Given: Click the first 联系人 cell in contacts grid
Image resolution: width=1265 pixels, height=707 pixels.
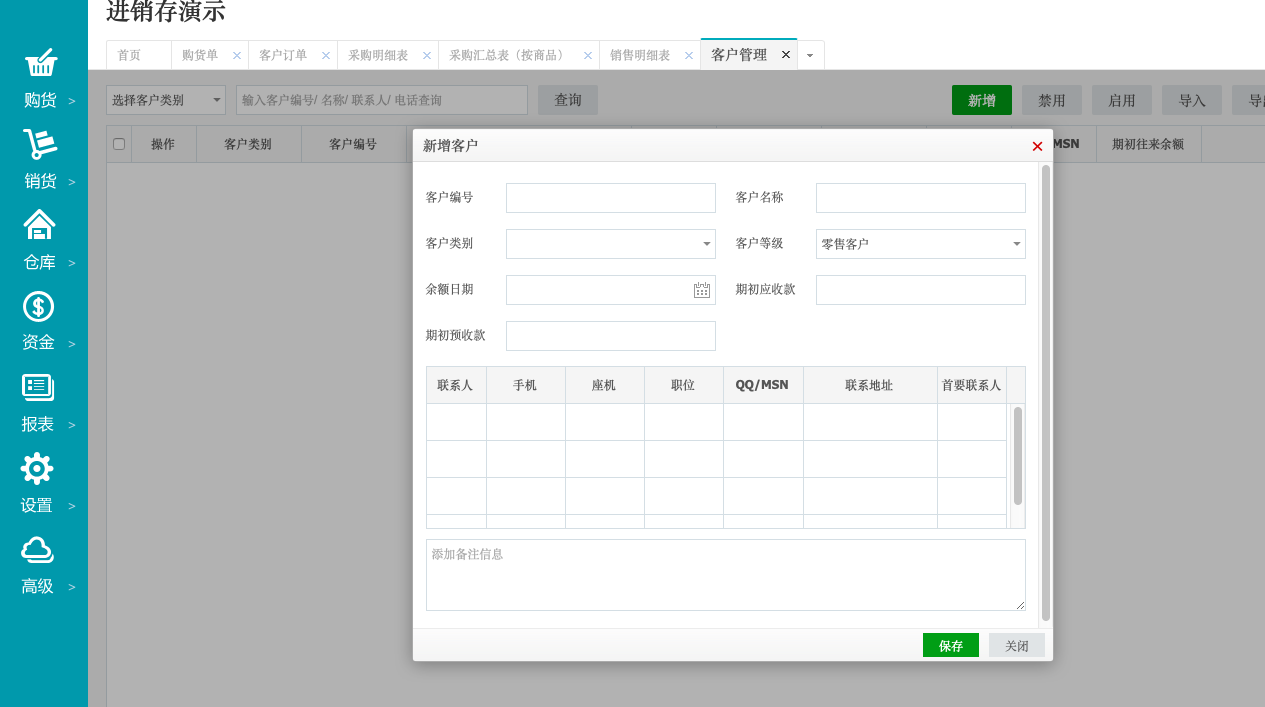Looking at the screenshot, I should click(x=456, y=422).
